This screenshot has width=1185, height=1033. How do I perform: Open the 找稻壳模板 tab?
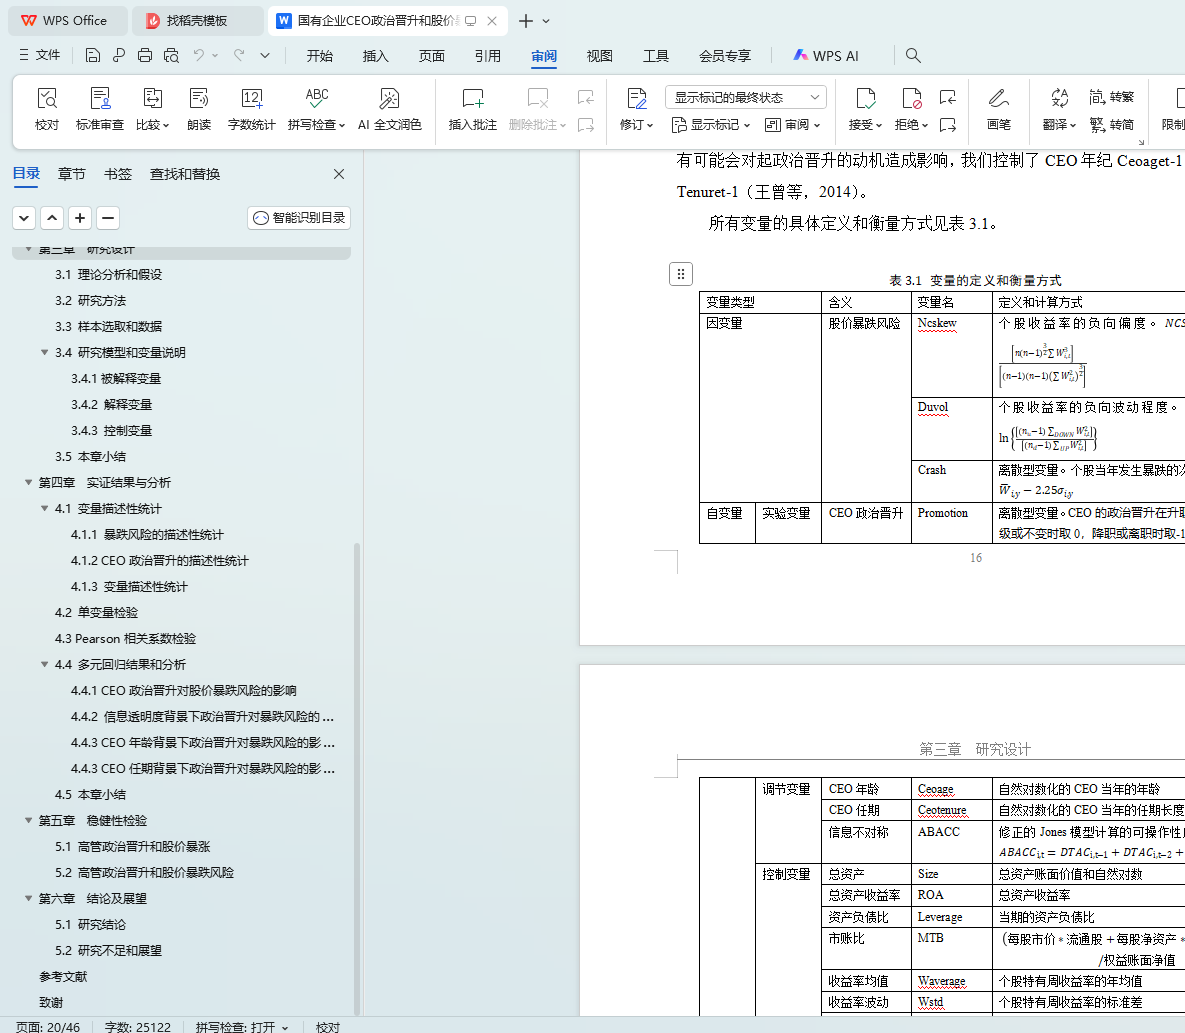(x=198, y=21)
